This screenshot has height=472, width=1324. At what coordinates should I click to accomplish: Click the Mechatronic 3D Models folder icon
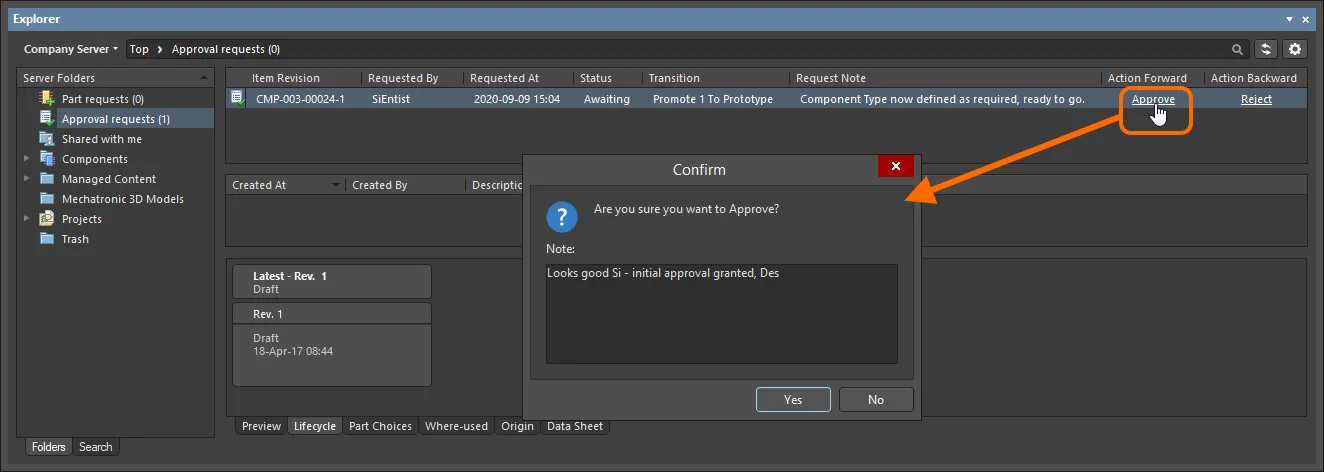46,199
